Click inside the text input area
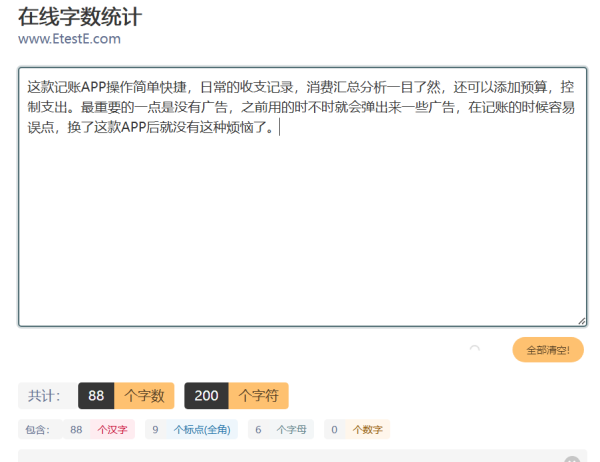This screenshot has width=600, height=462. tap(302, 197)
